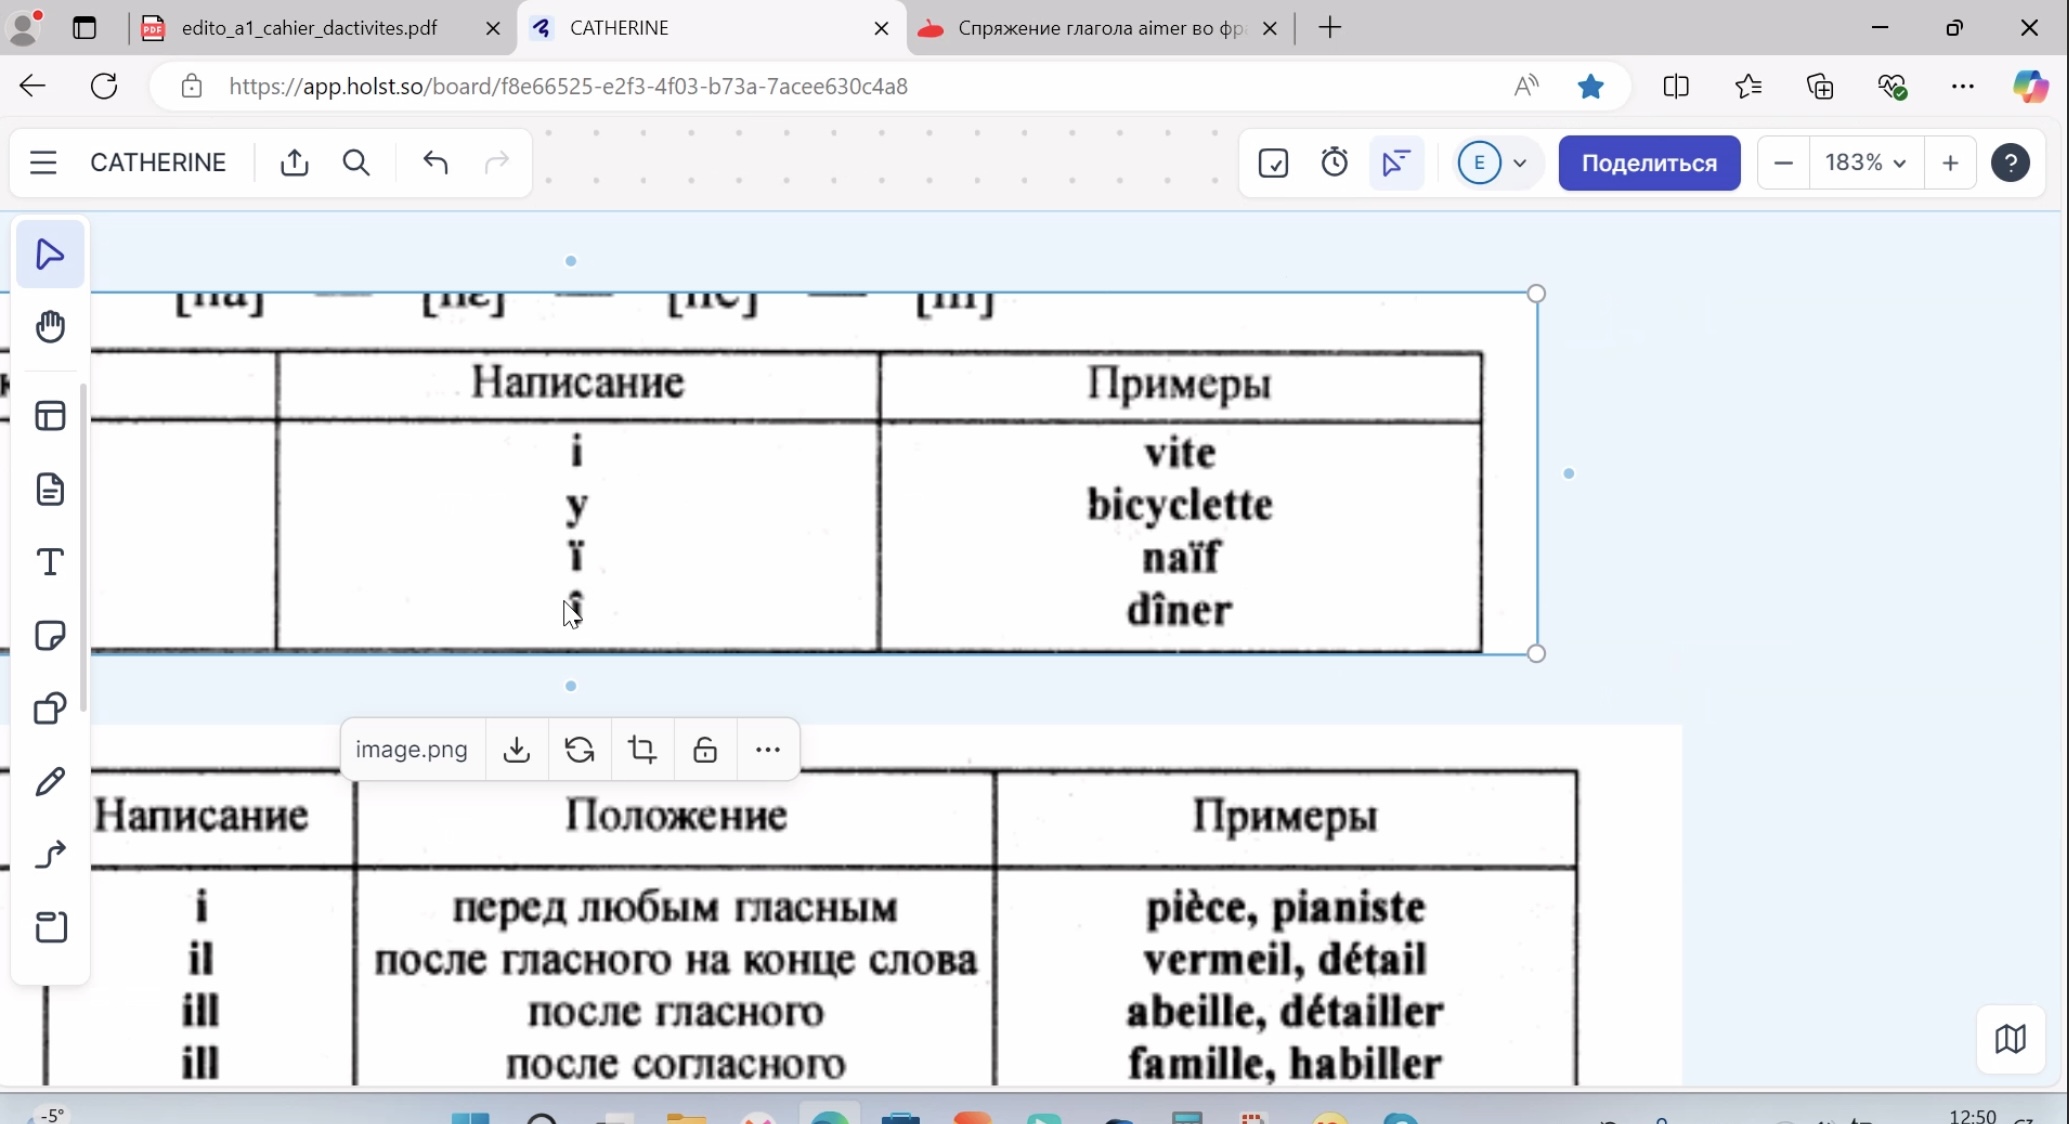Toggle collaborator cursors visibility icon
Viewport: 2069px width, 1124px height.
(1396, 163)
